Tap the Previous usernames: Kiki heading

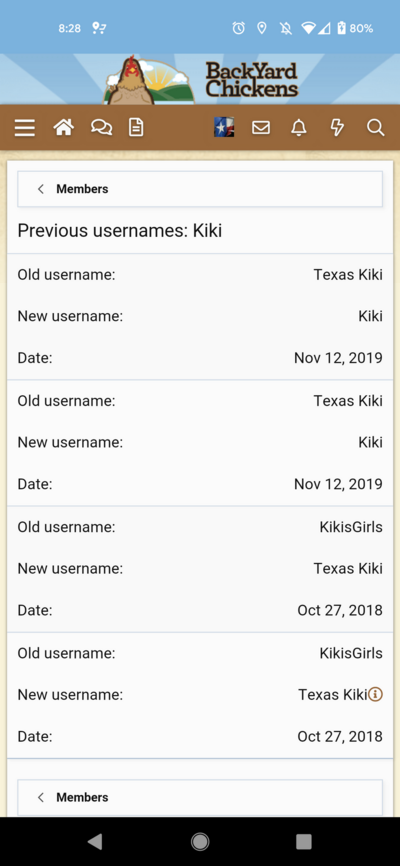120,231
